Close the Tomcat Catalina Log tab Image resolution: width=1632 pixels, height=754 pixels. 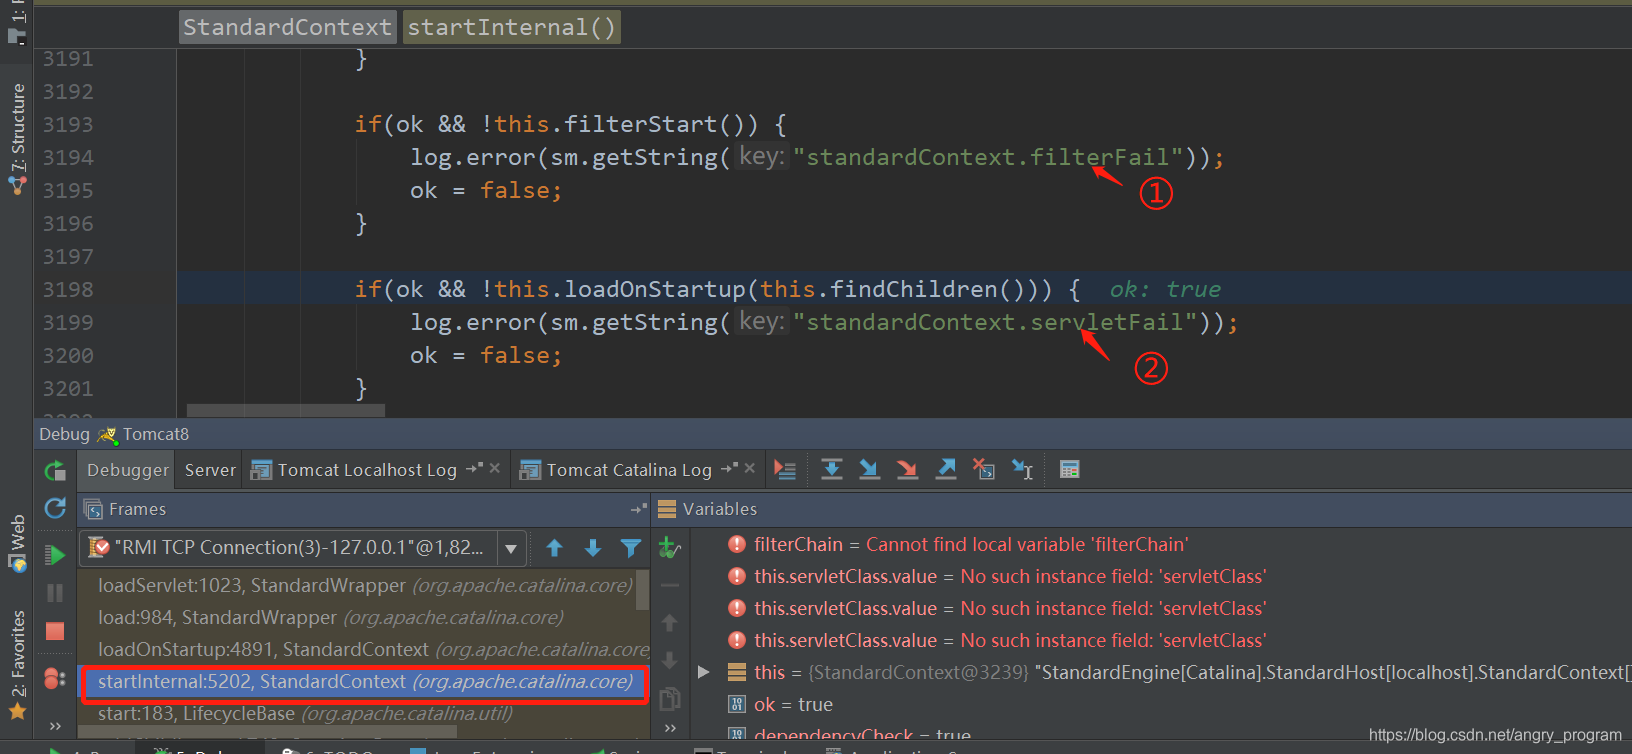750,468
